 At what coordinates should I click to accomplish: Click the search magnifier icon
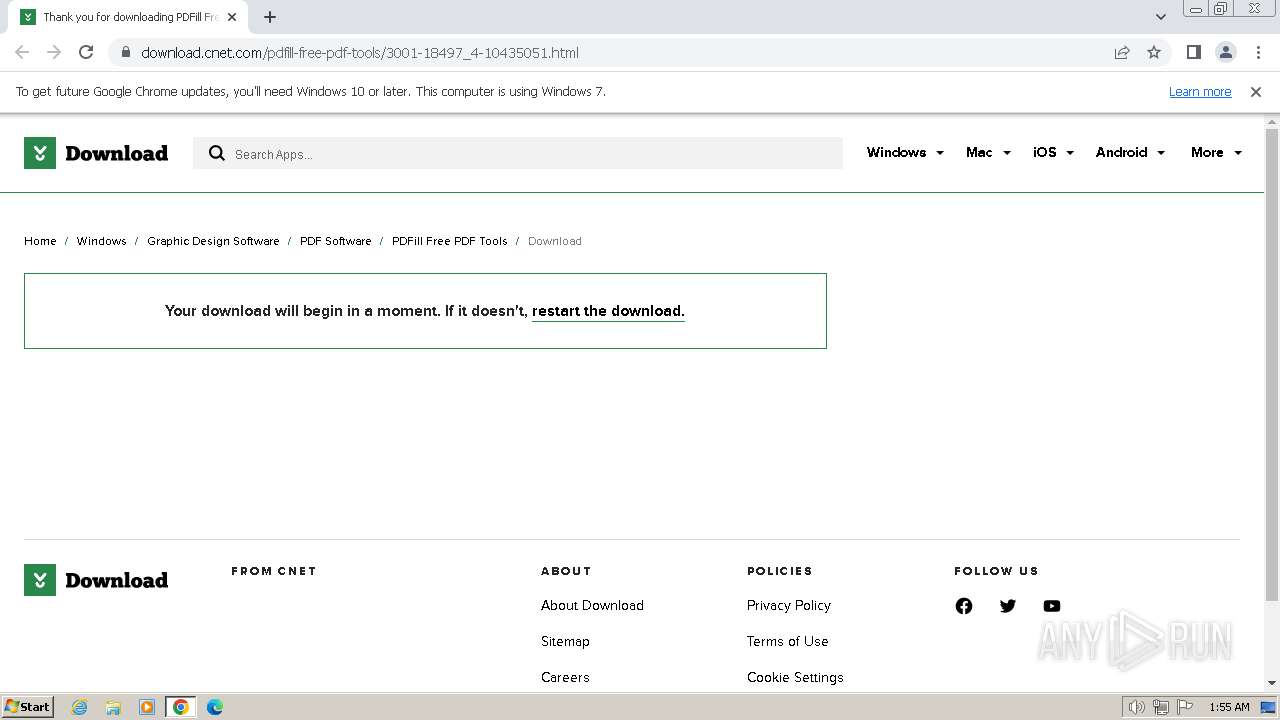click(x=217, y=153)
